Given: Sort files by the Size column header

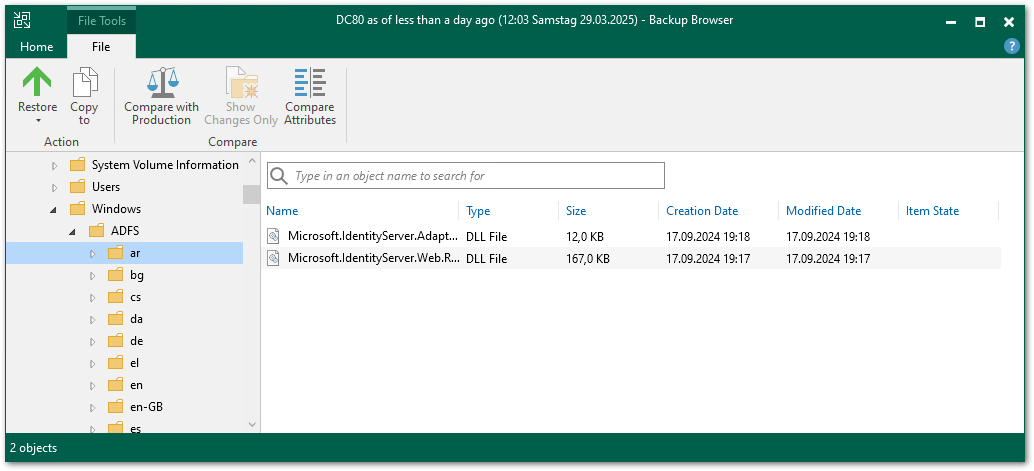Looking at the screenshot, I should (575, 211).
